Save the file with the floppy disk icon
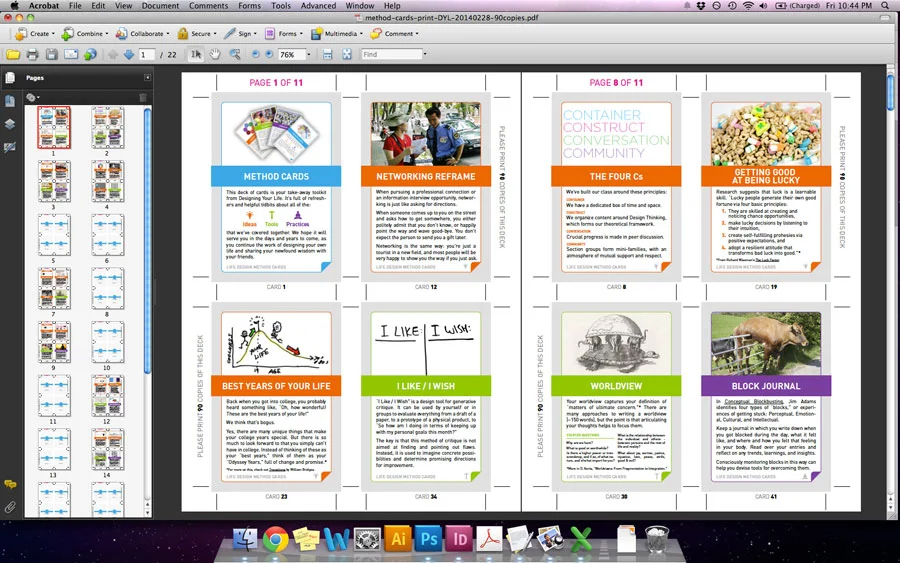 click(52, 55)
